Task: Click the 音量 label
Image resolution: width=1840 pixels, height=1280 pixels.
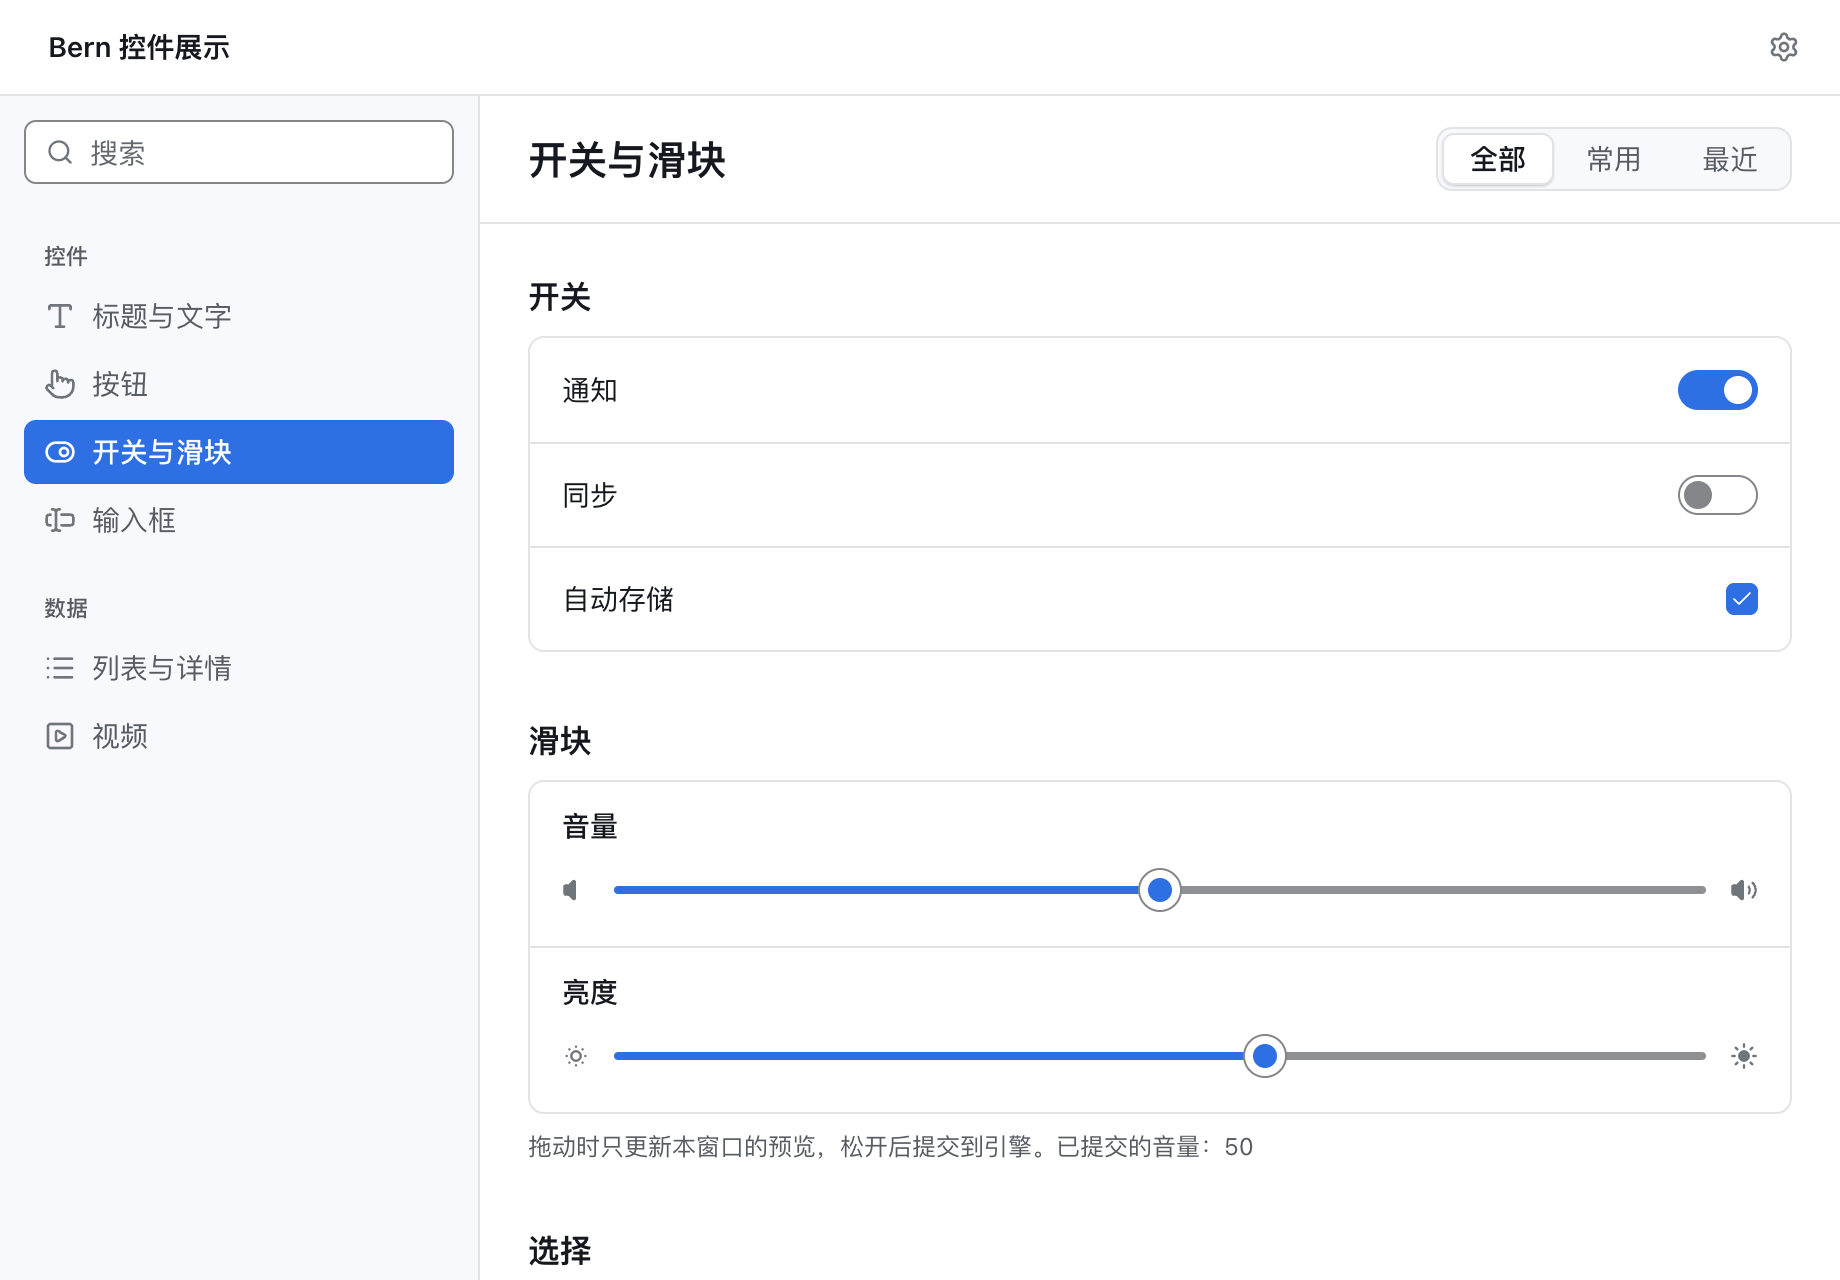Action: click(590, 827)
